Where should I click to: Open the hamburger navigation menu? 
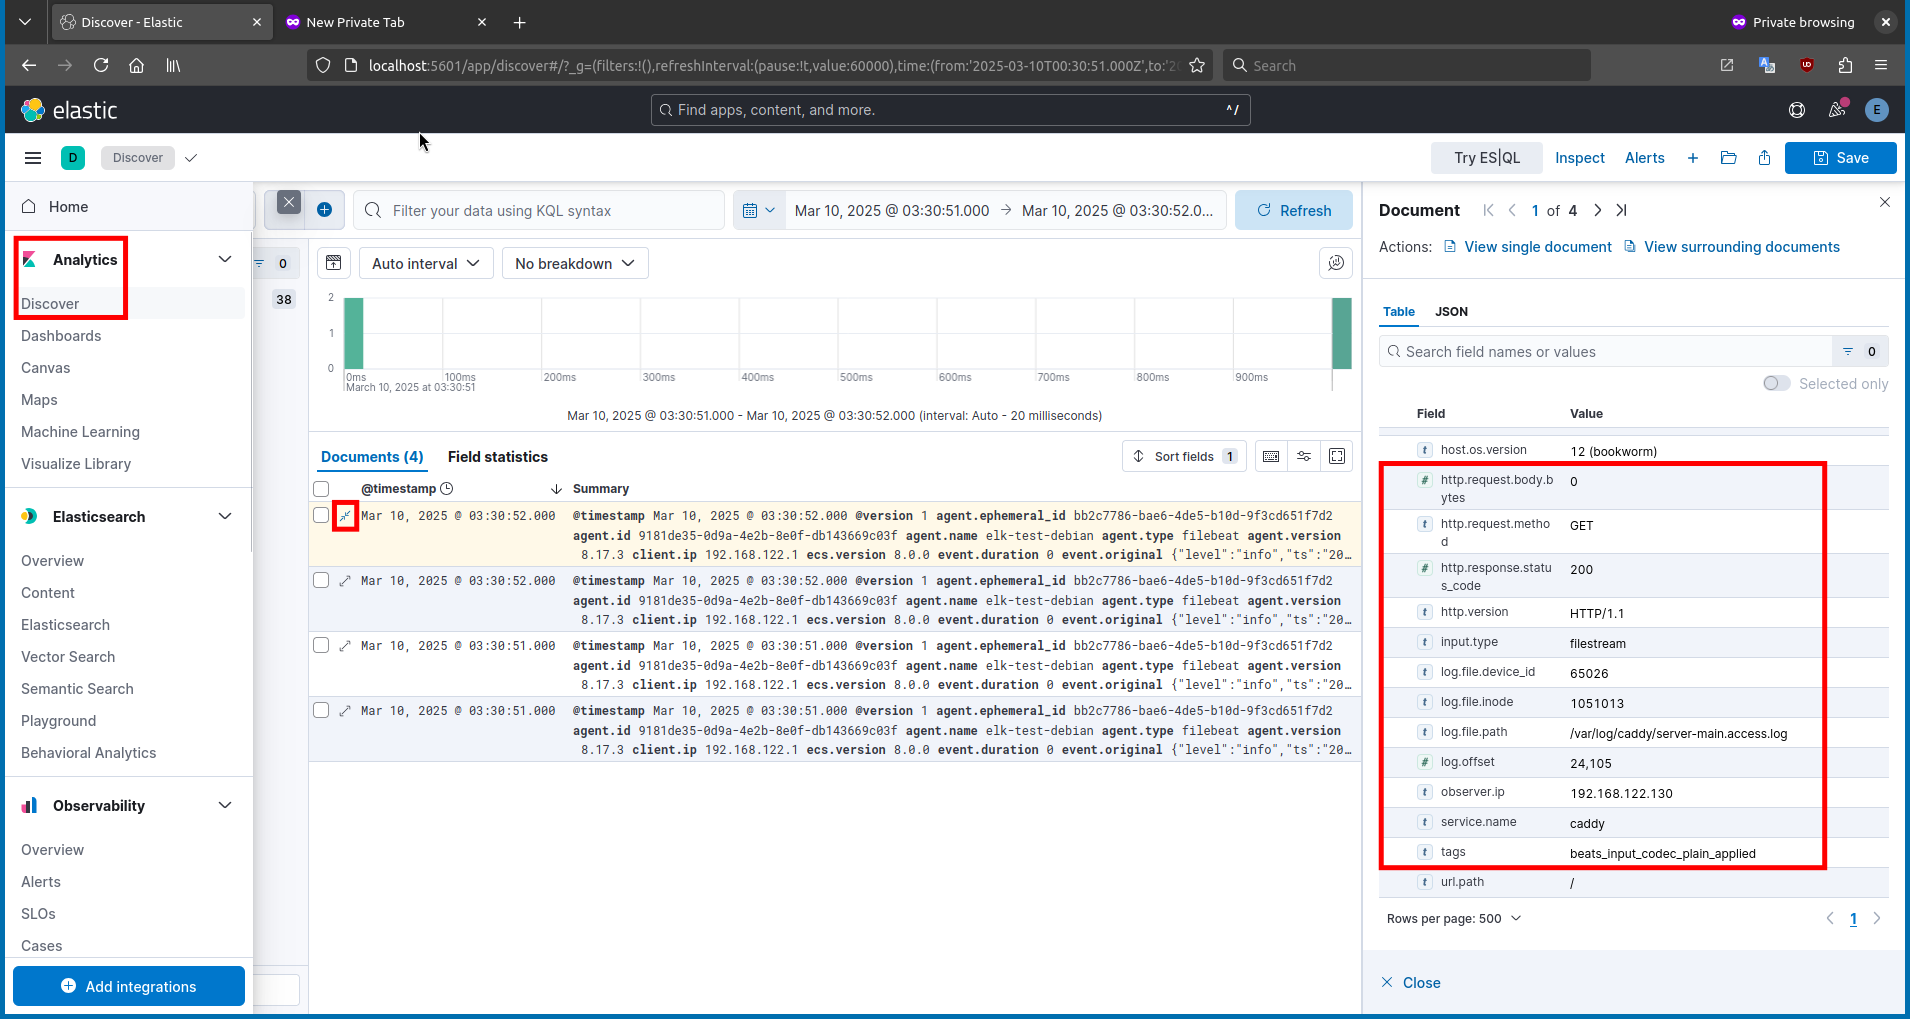[x=33, y=158]
